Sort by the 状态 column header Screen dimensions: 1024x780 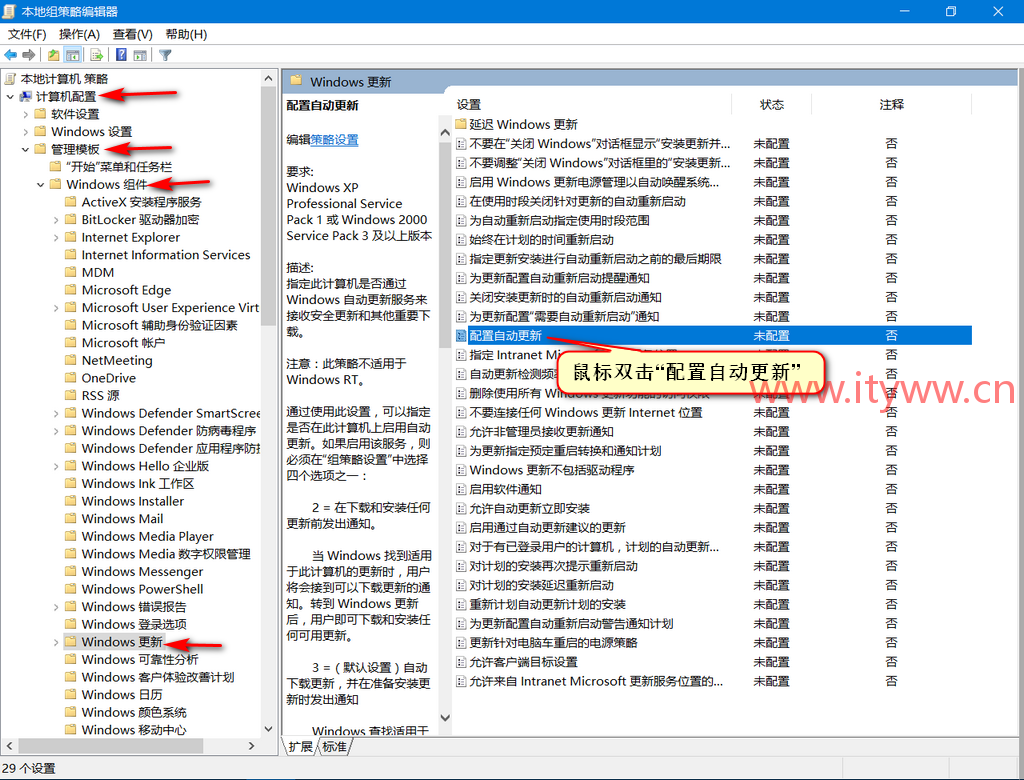click(771, 105)
